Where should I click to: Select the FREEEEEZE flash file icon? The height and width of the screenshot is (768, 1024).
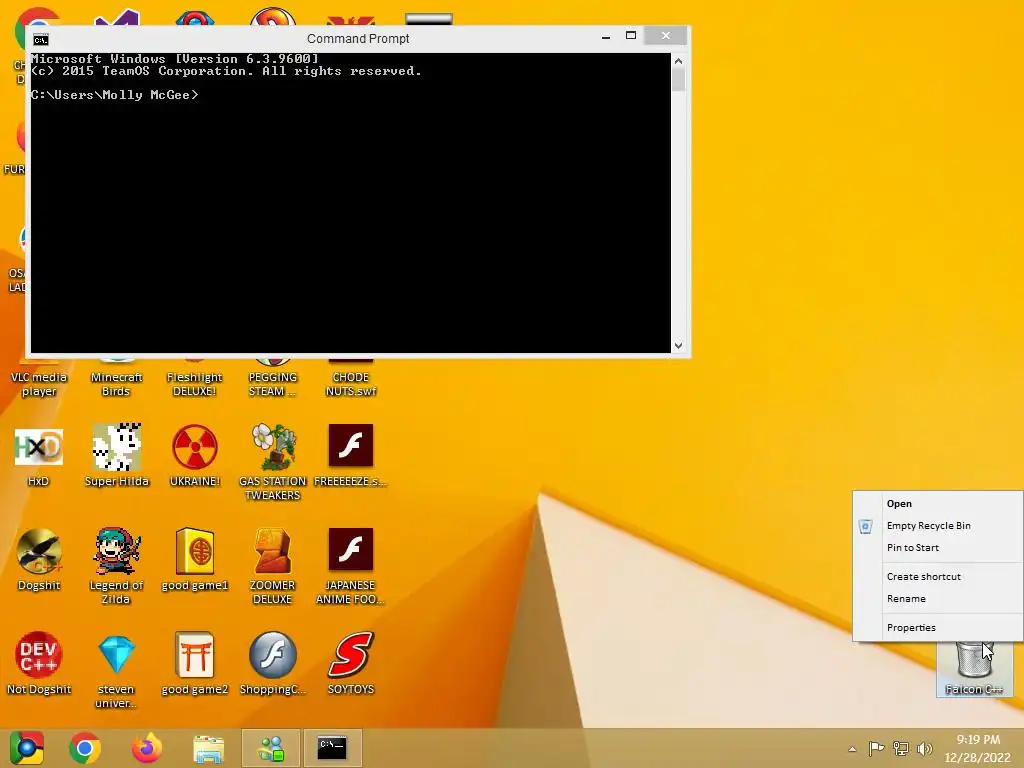351,456
